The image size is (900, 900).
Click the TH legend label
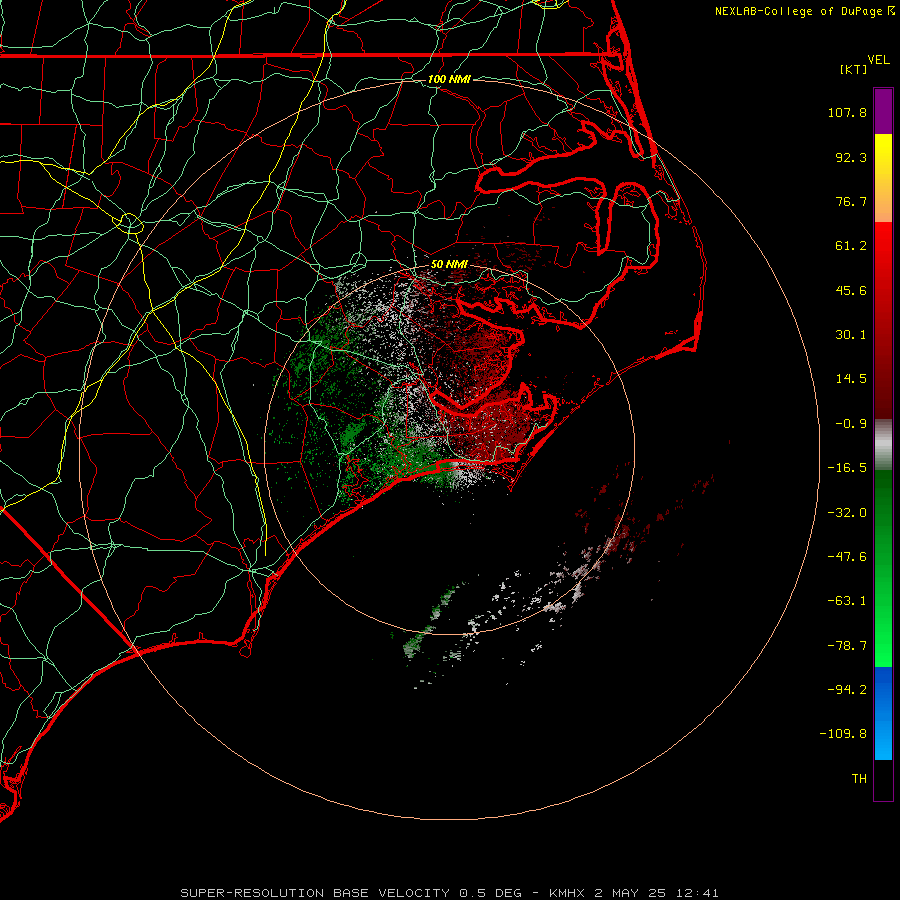point(859,779)
